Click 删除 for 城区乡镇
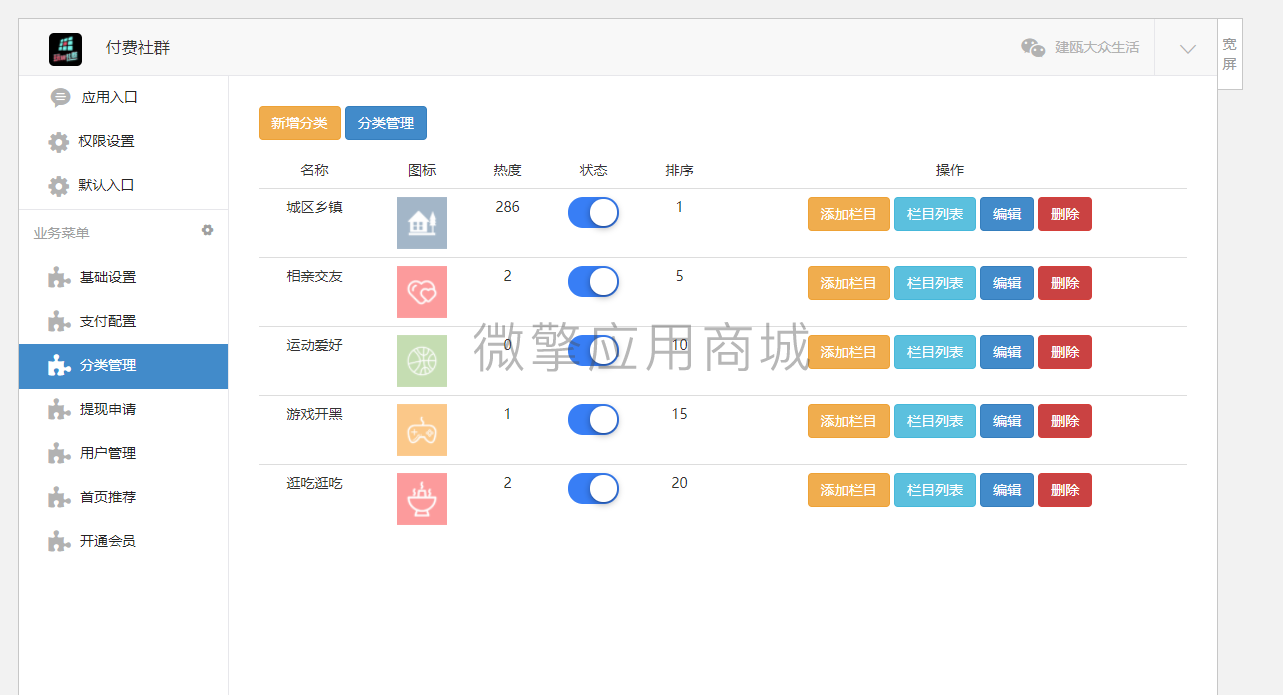The image size is (1283, 695). pos(1065,214)
